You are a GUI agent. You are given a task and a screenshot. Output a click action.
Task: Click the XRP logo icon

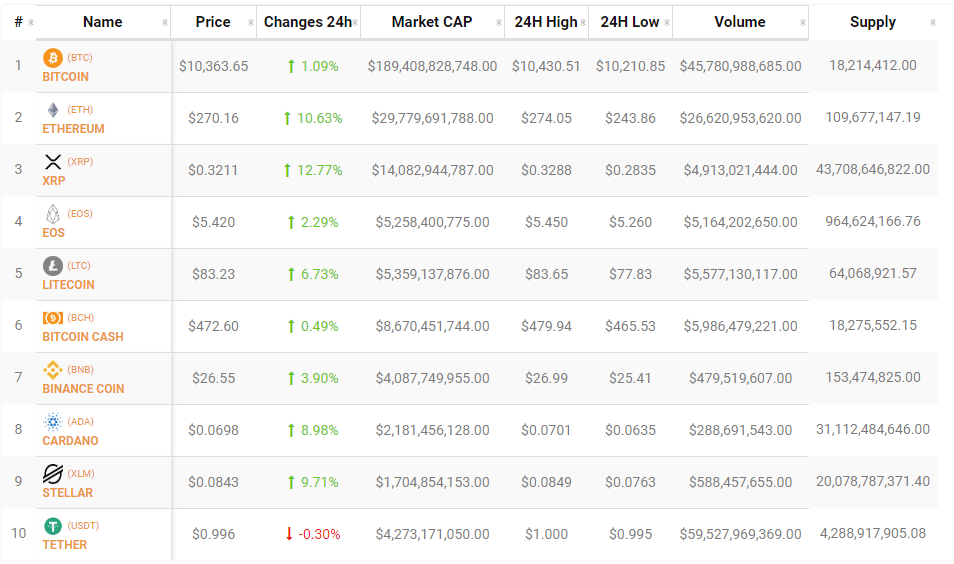(52, 162)
